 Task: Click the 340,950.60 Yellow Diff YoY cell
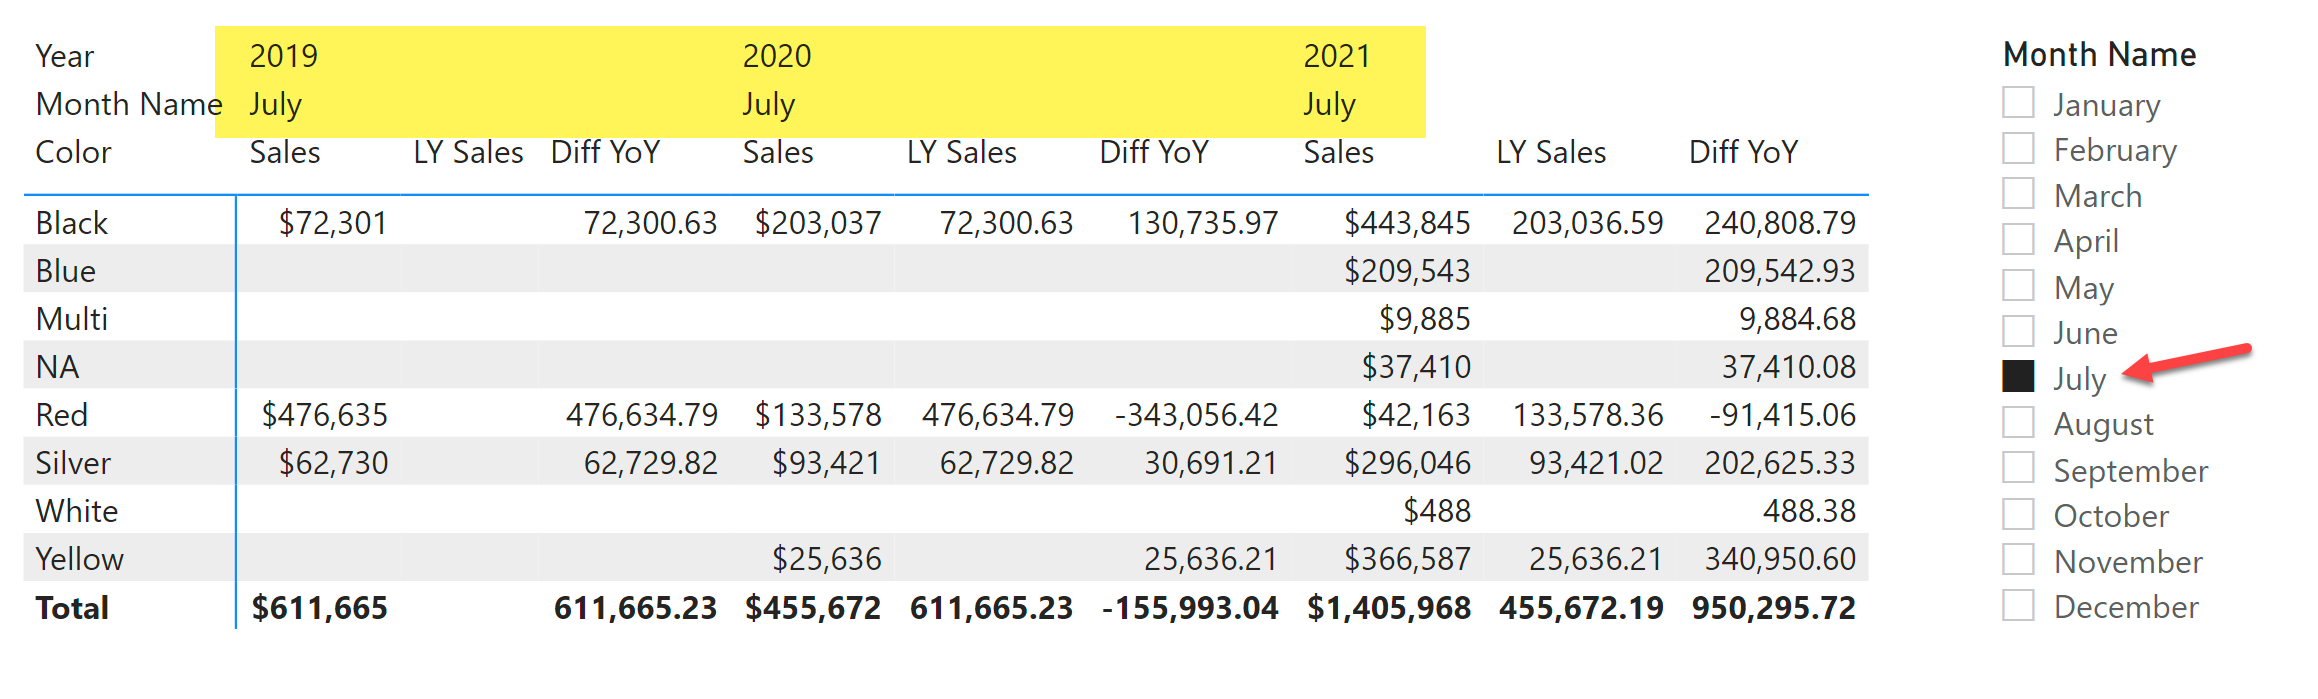pyautogui.click(x=1780, y=559)
